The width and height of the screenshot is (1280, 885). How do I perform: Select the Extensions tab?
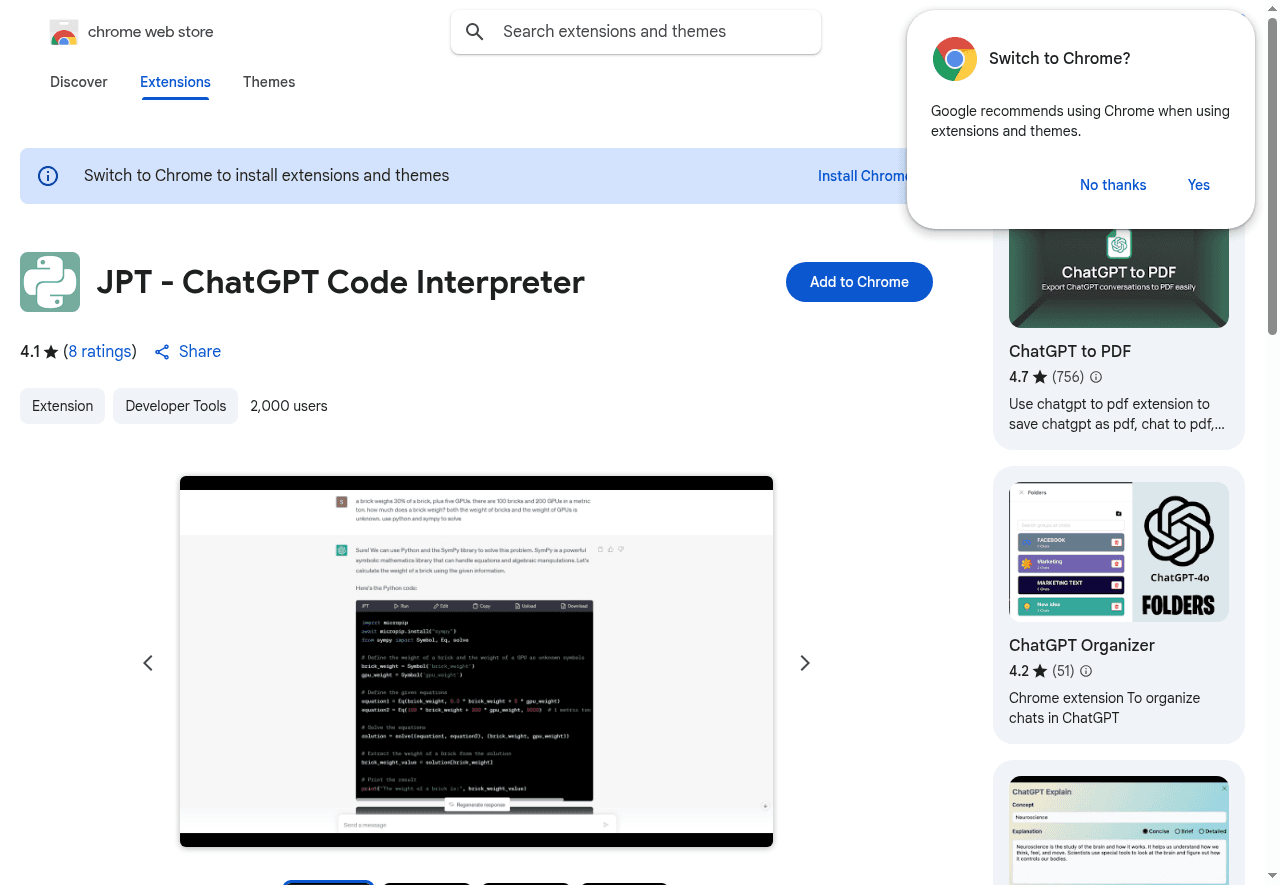coord(175,82)
